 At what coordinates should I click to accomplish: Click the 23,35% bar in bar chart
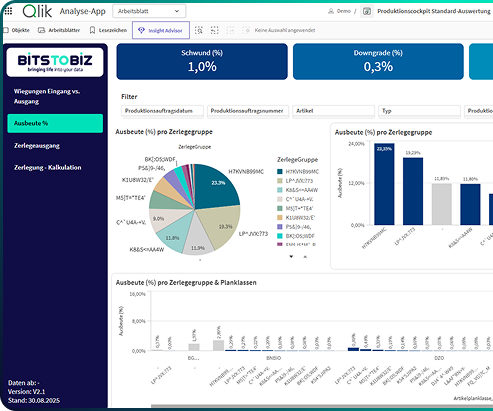coord(384,184)
